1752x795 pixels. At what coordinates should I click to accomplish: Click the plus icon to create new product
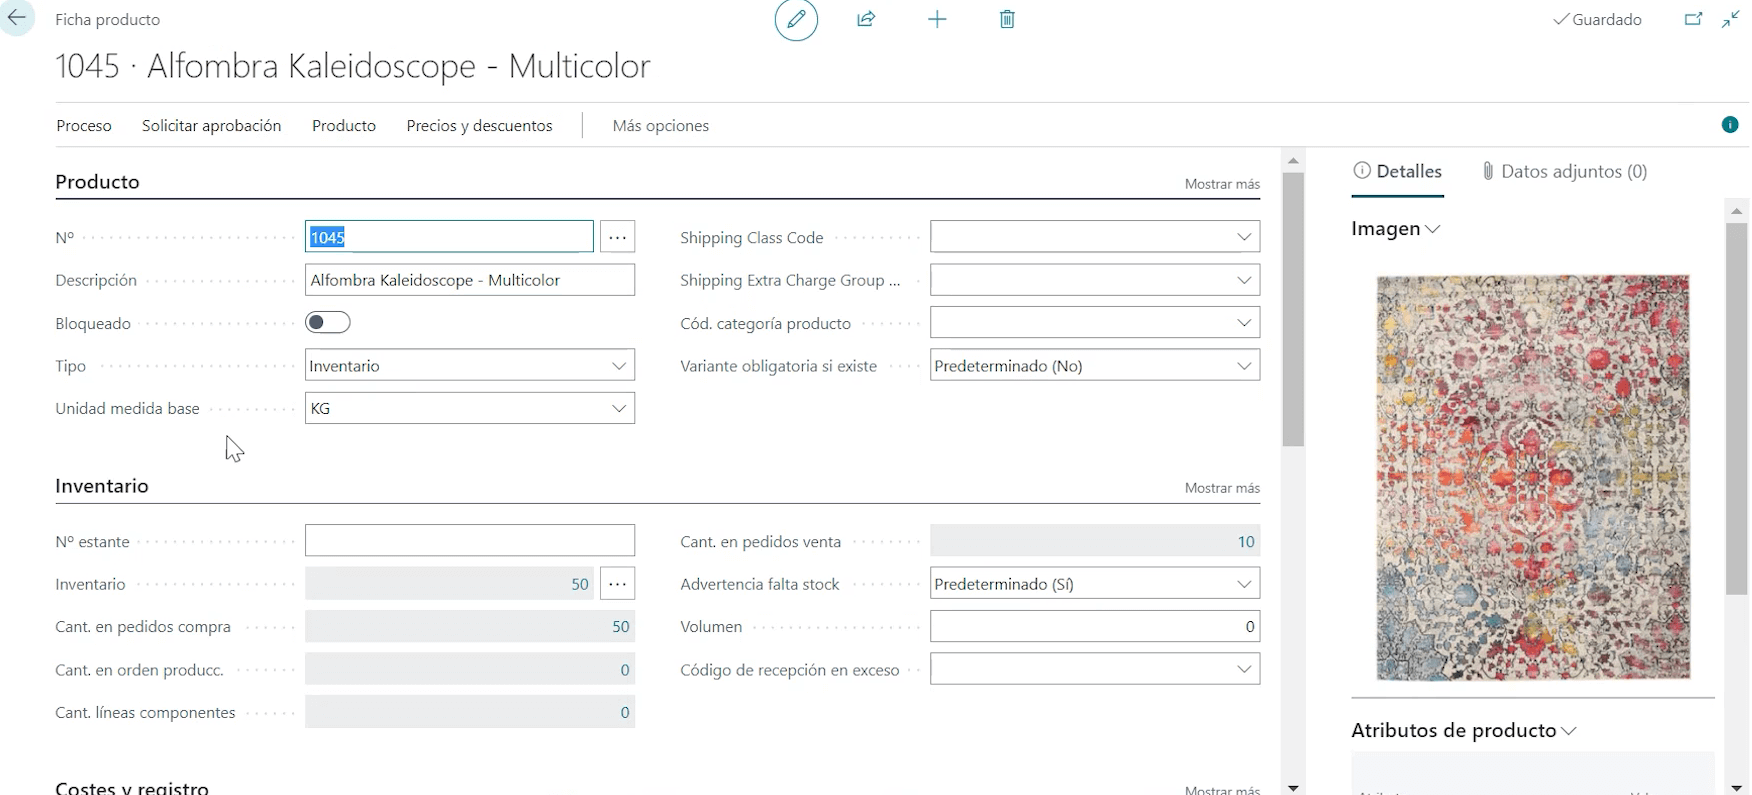[x=937, y=20]
